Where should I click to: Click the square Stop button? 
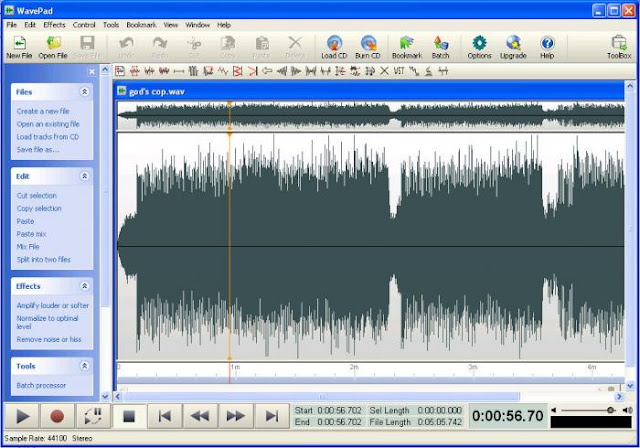pyautogui.click(x=129, y=416)
